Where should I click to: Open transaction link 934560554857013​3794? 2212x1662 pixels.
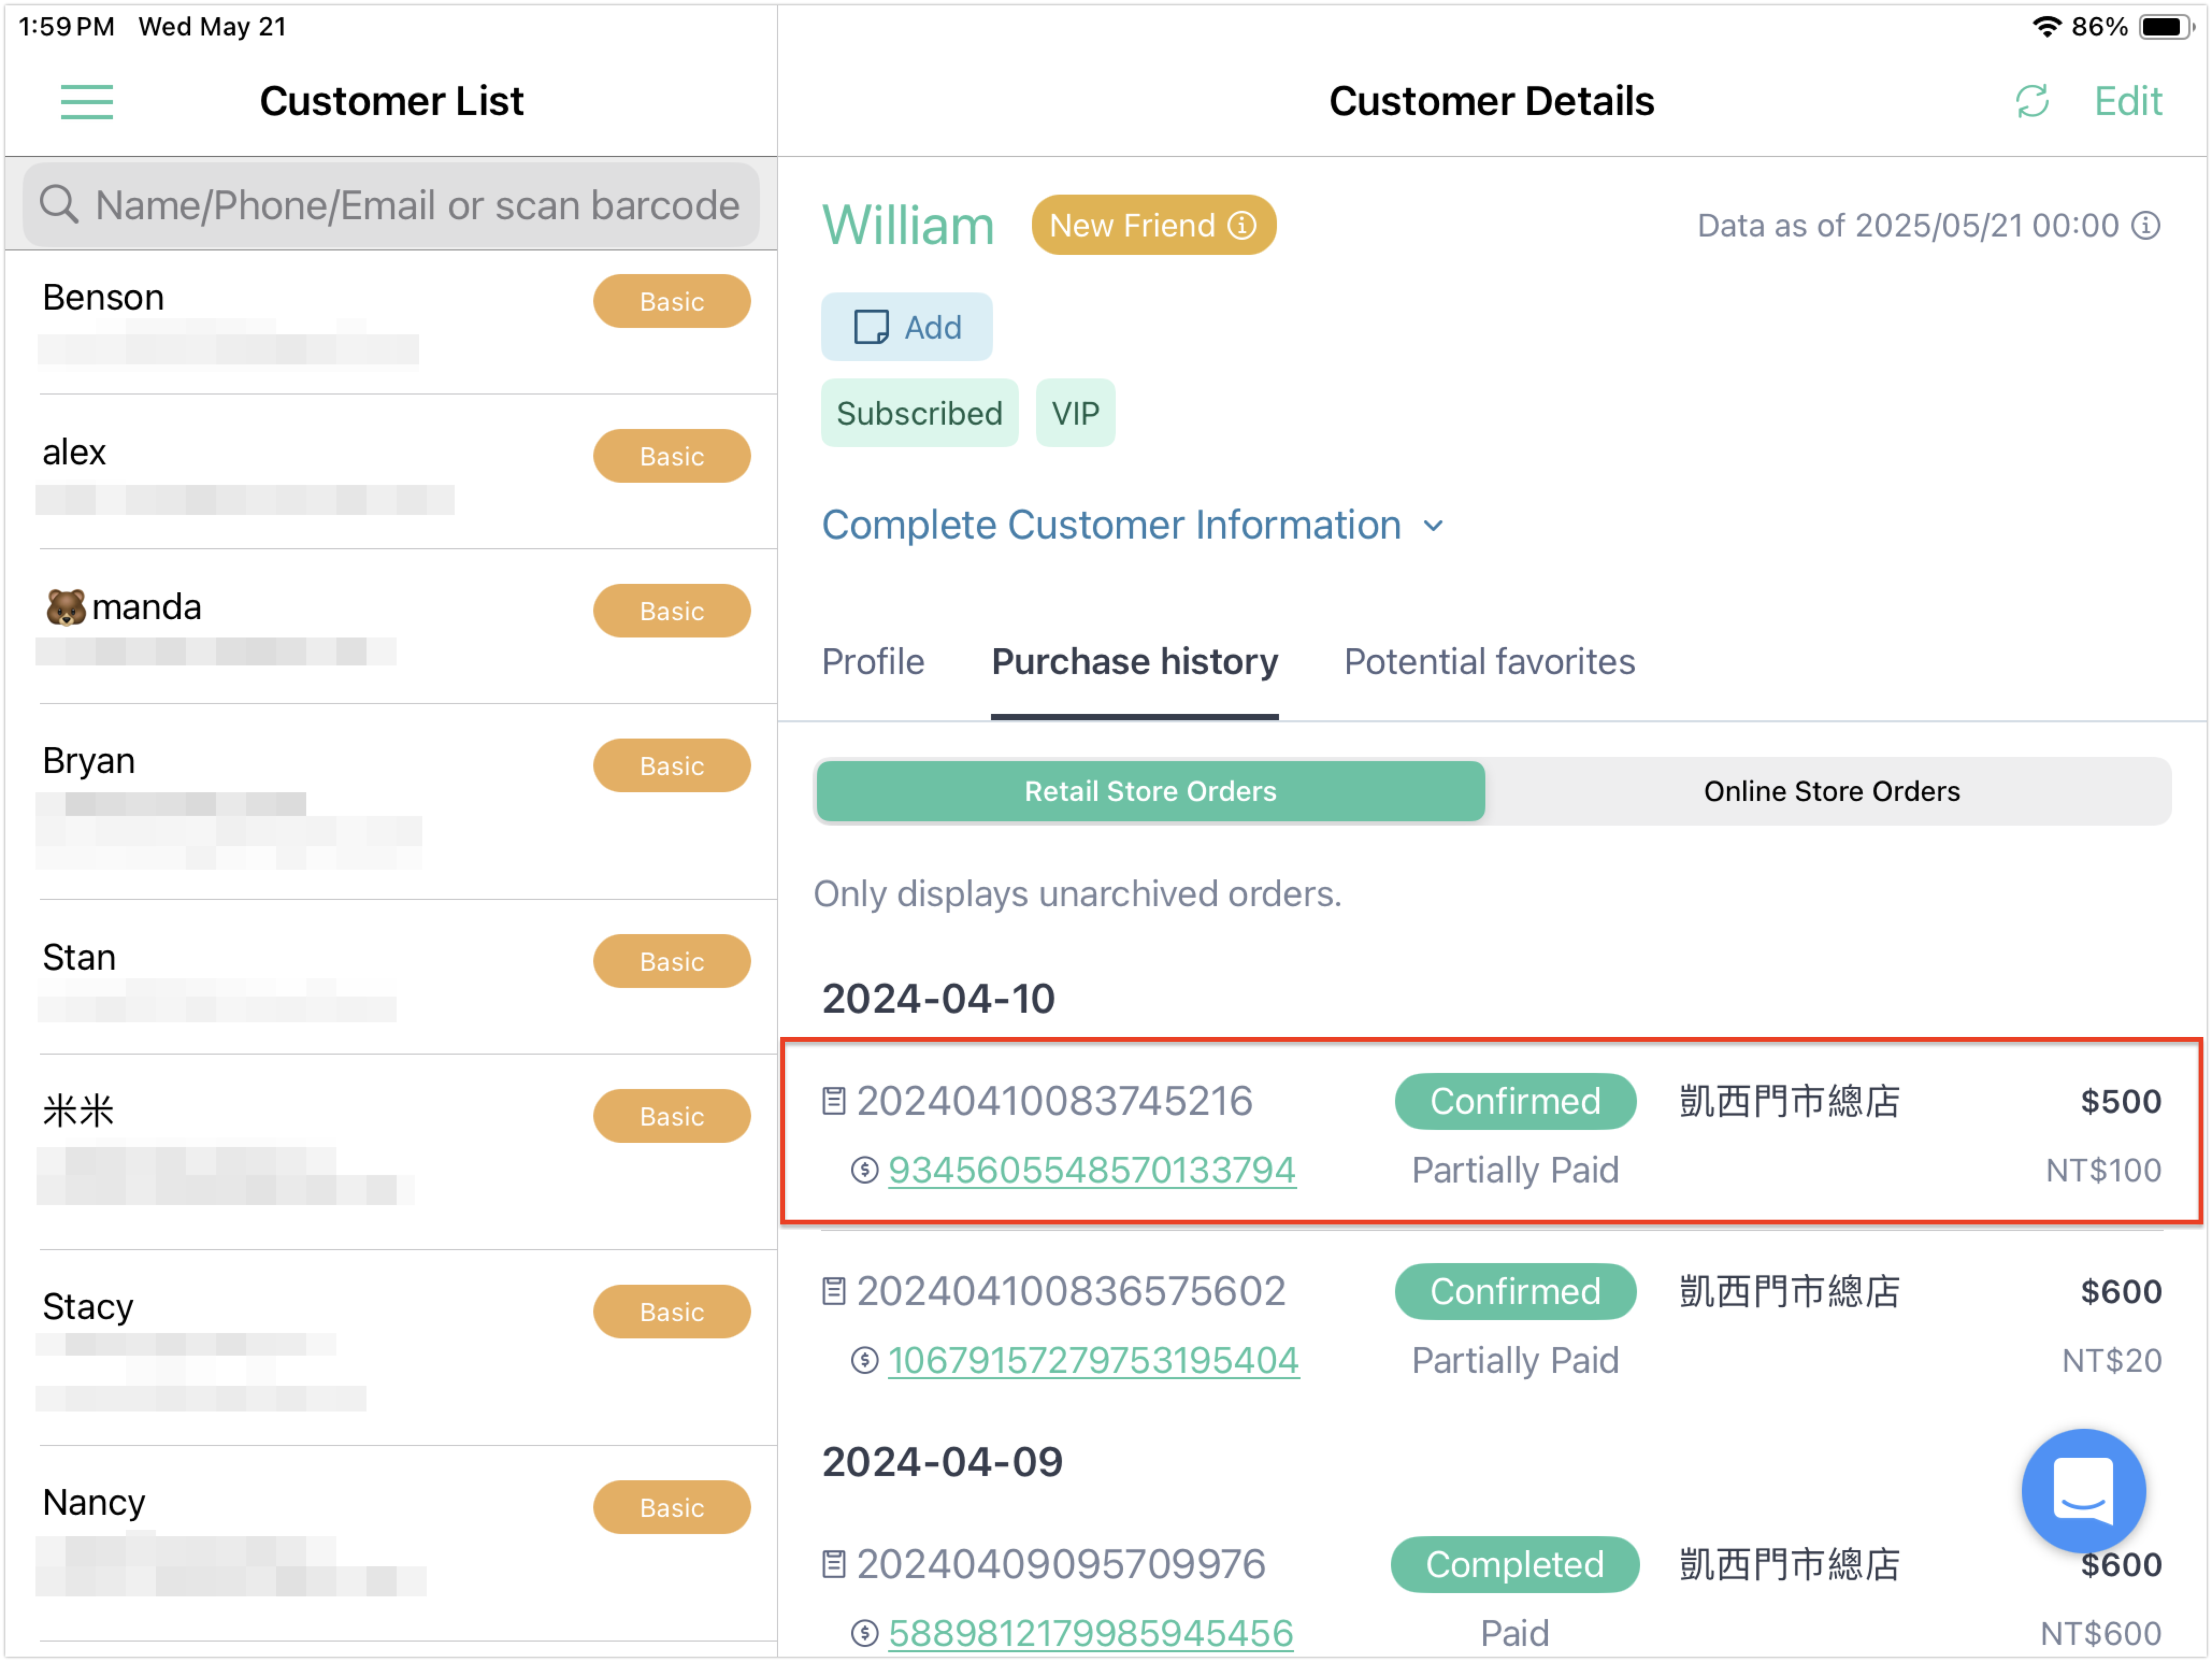click(x=1092, y=1171)
